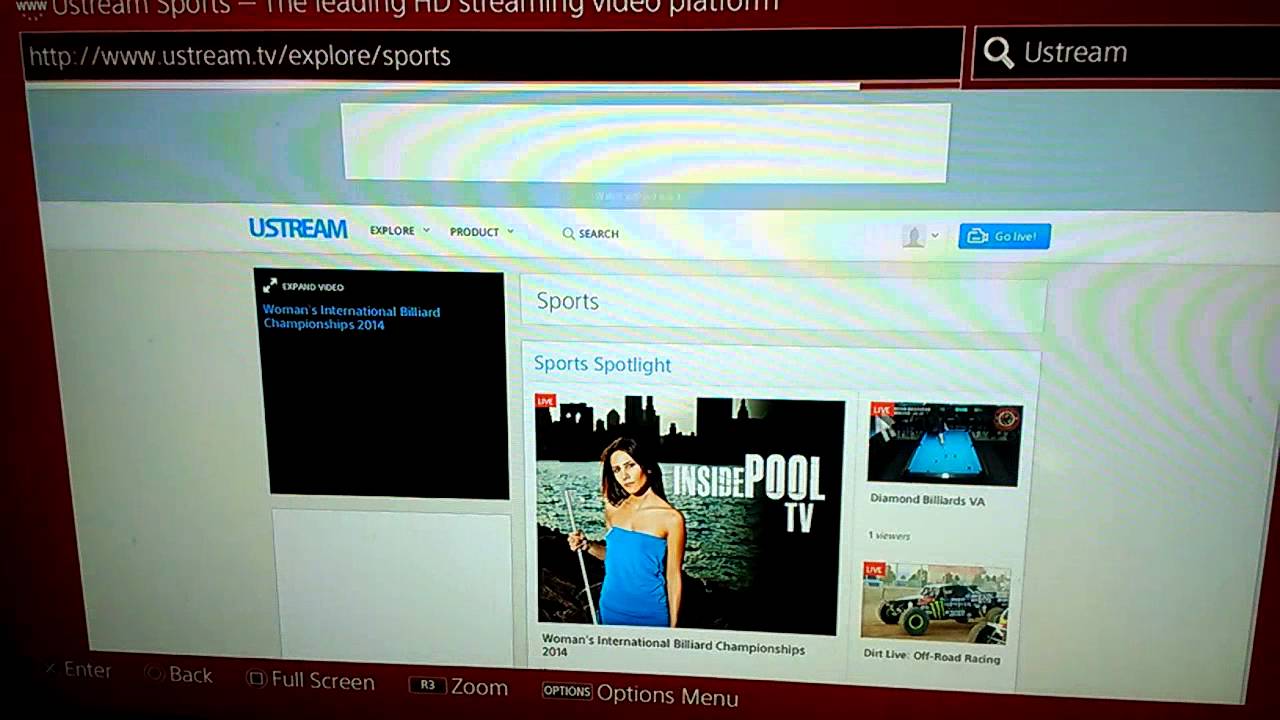The height and width of the screenshot is (720, 1280).
Task: Click the Go live! button
Action: click(x=1004, y=236)
